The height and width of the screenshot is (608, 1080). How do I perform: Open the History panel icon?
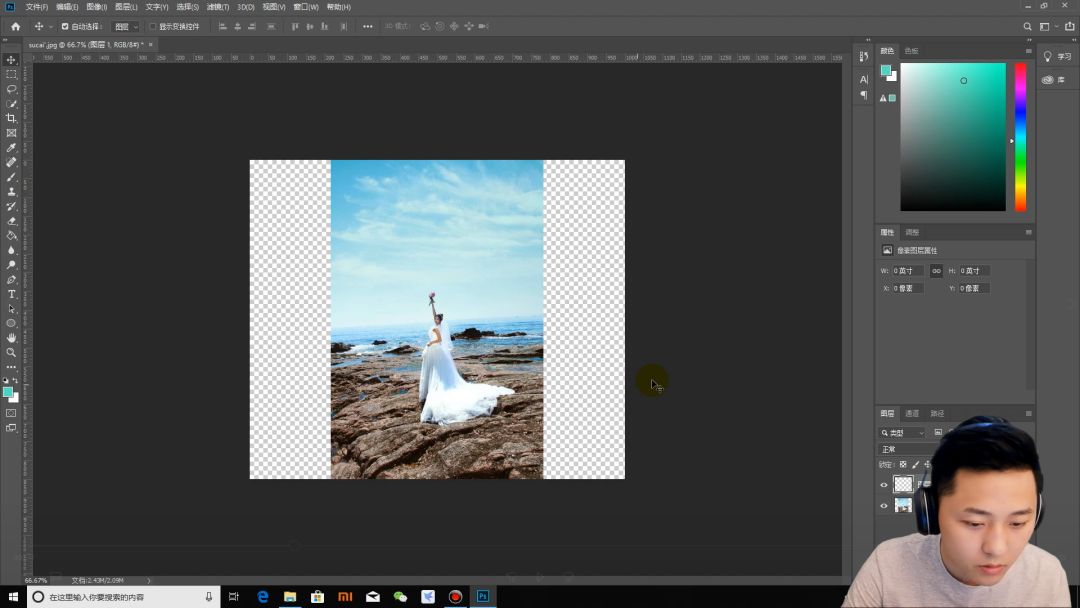[x=864, y=56]
